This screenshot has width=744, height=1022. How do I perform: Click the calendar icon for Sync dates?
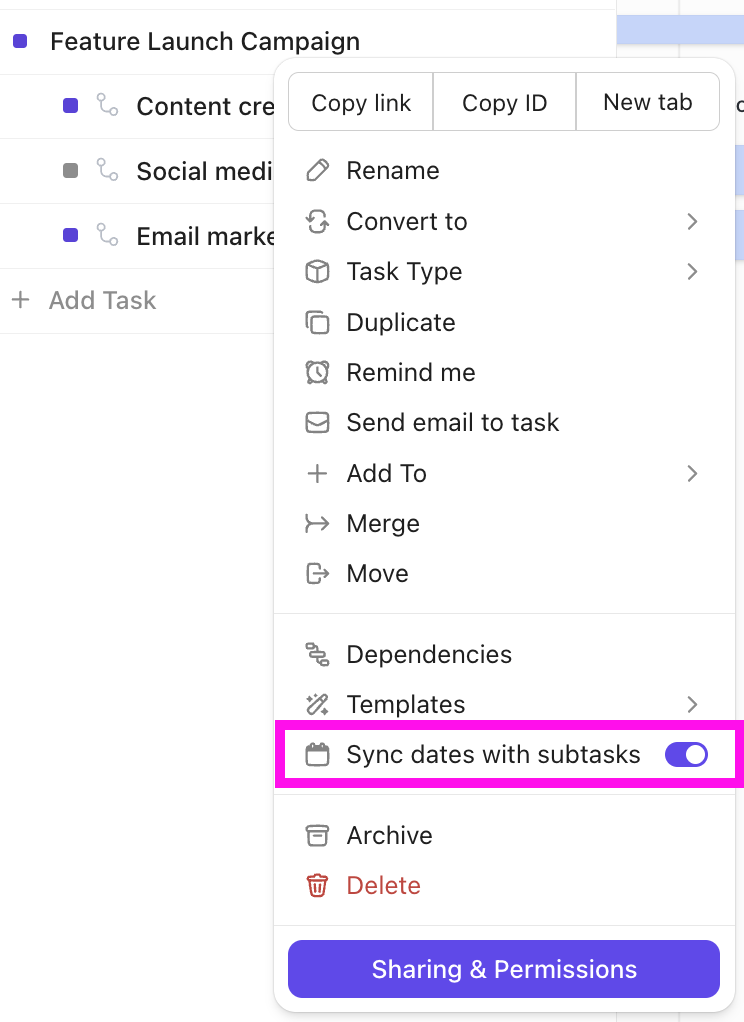click(318, 755)
